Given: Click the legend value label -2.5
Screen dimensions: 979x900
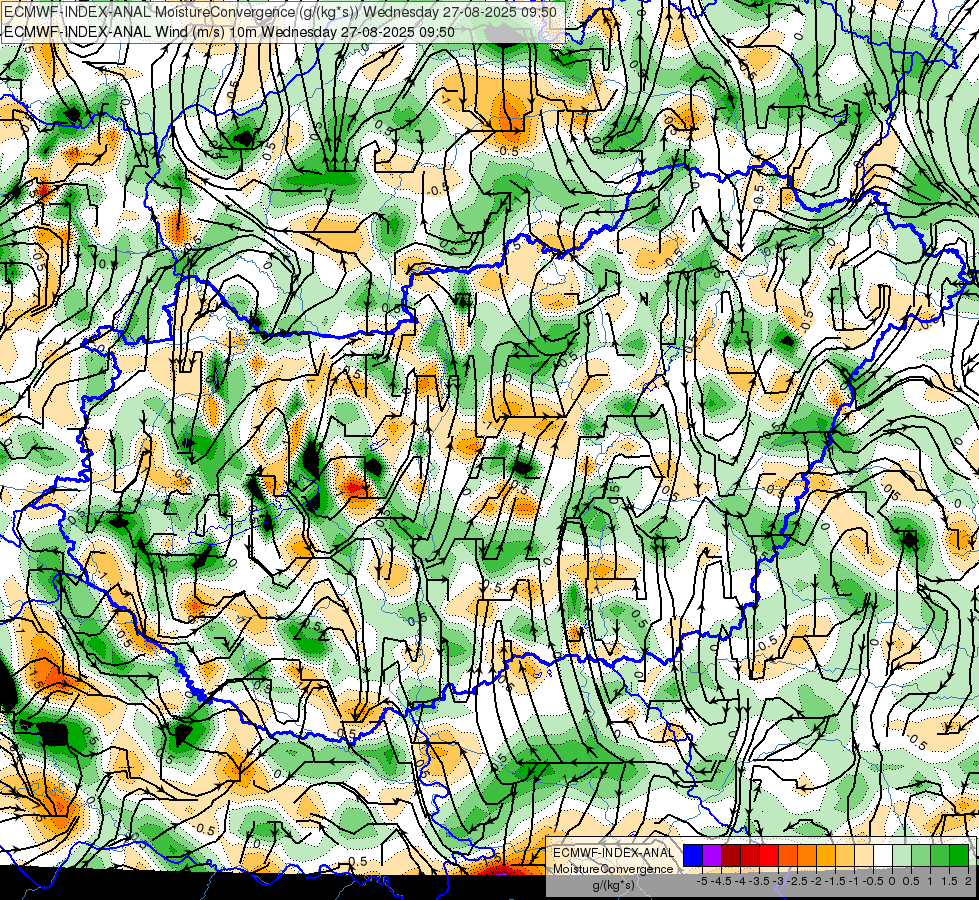Looking at the screenshot, I should (798, 881).
